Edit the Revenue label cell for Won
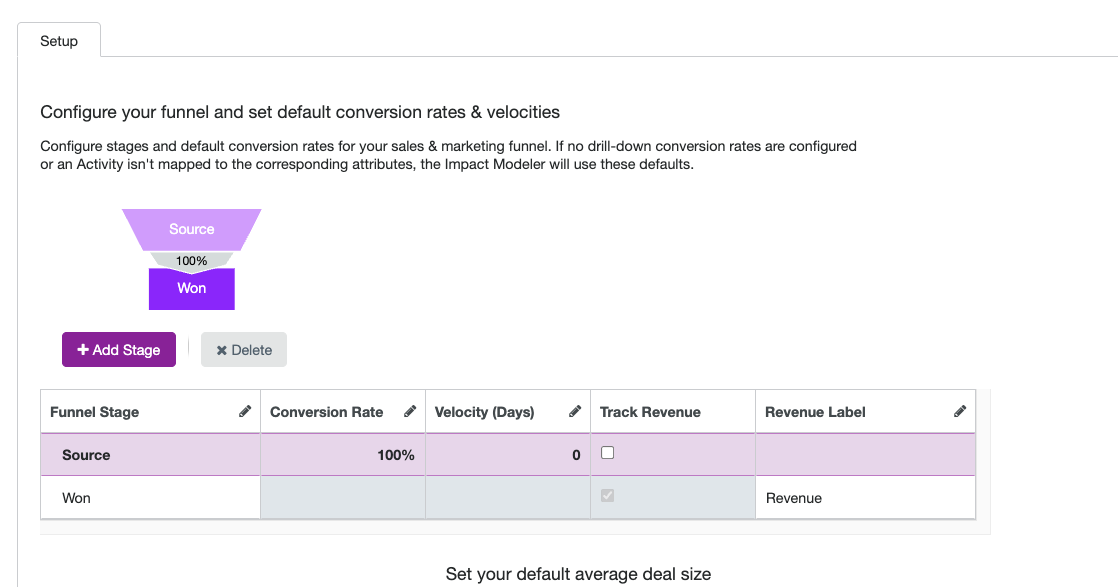 tap(864, 498)
